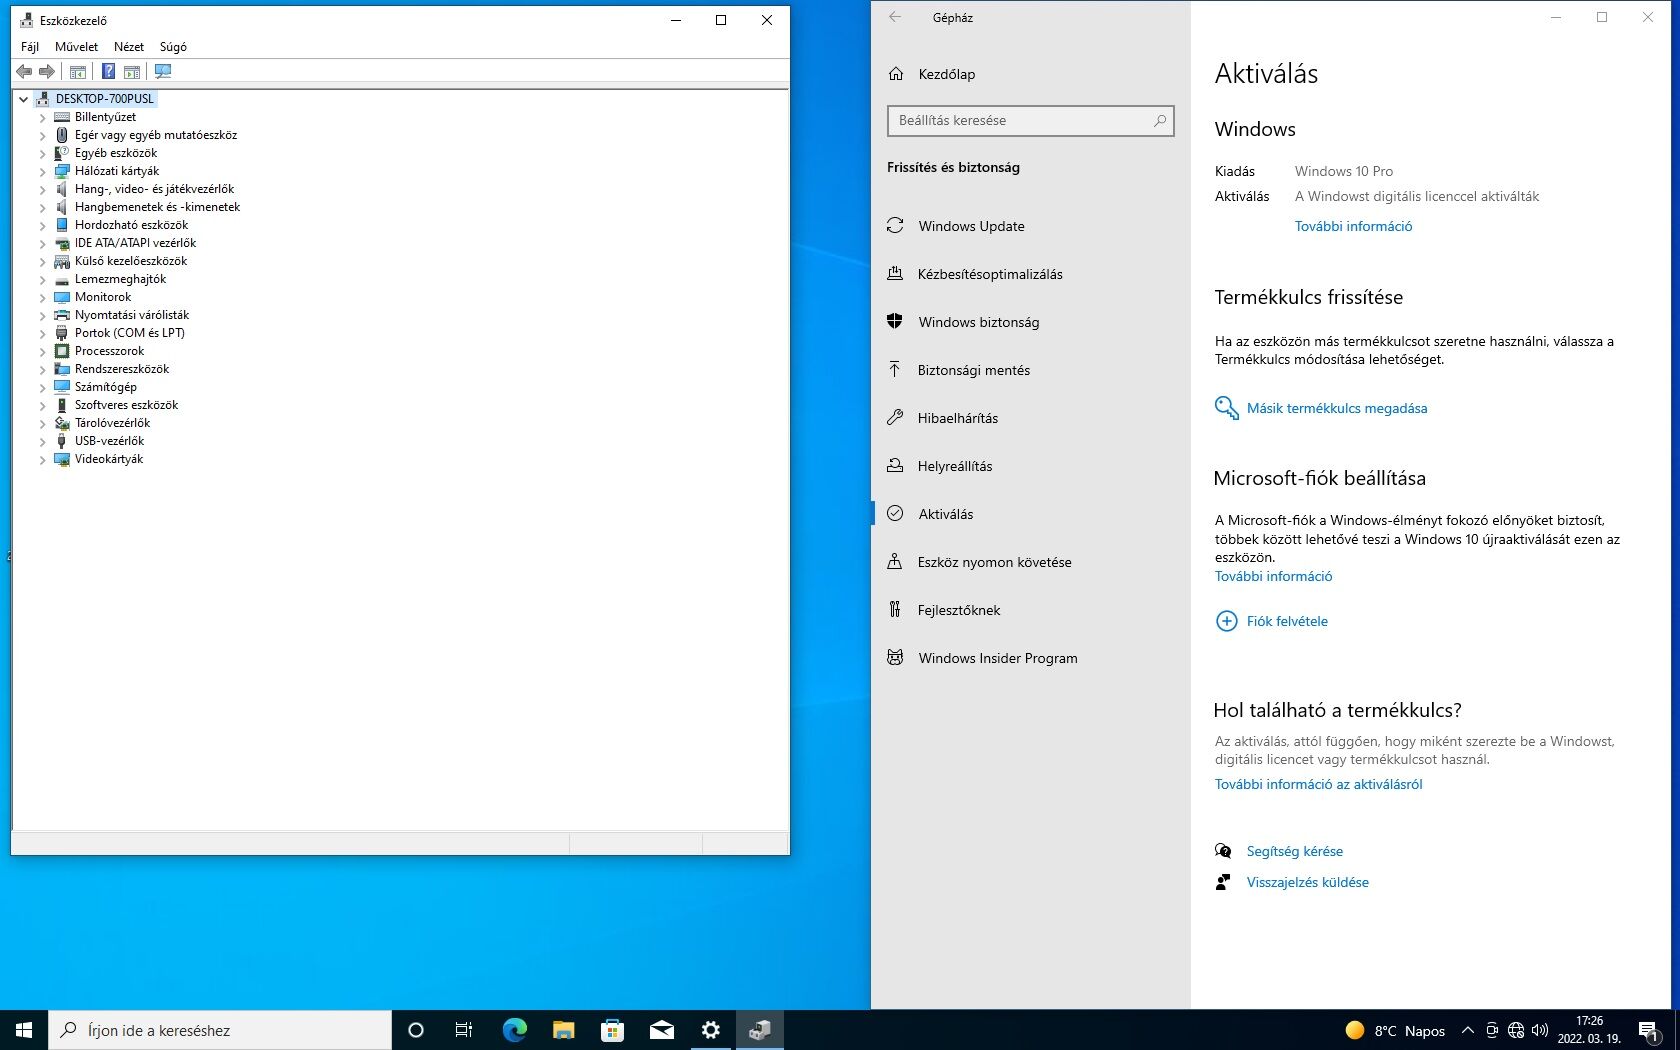This screenshot has width=1680, height=1050.
Task: Click the recovery icon beside Helyreállítás
Action: (x=895, y=466)
